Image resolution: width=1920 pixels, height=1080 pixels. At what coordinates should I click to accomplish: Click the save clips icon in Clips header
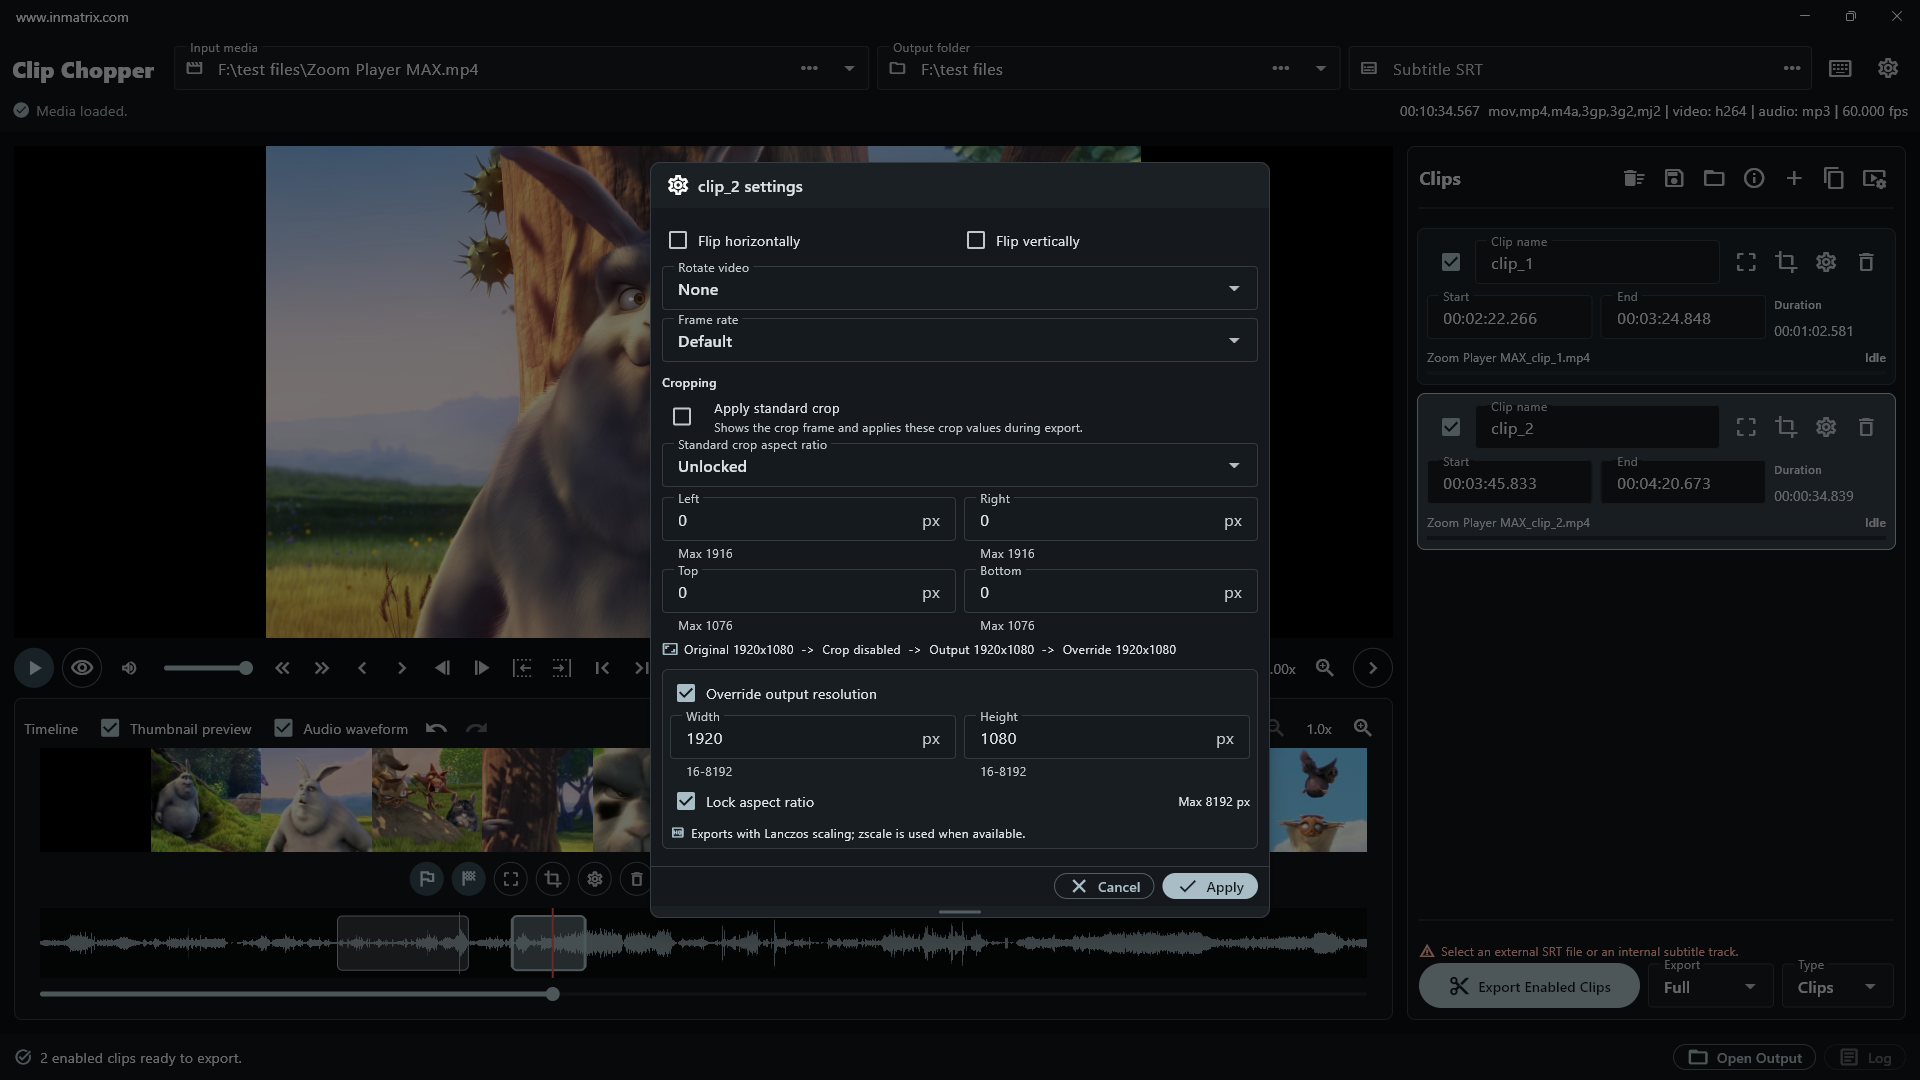pos(1674,179)
